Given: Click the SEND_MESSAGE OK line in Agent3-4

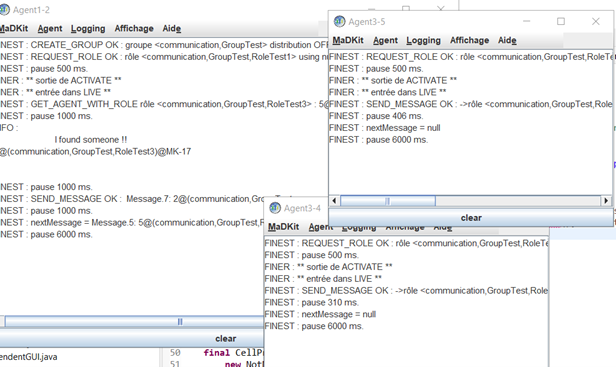Looking at the screenshot, I should (x=406, y=290).
